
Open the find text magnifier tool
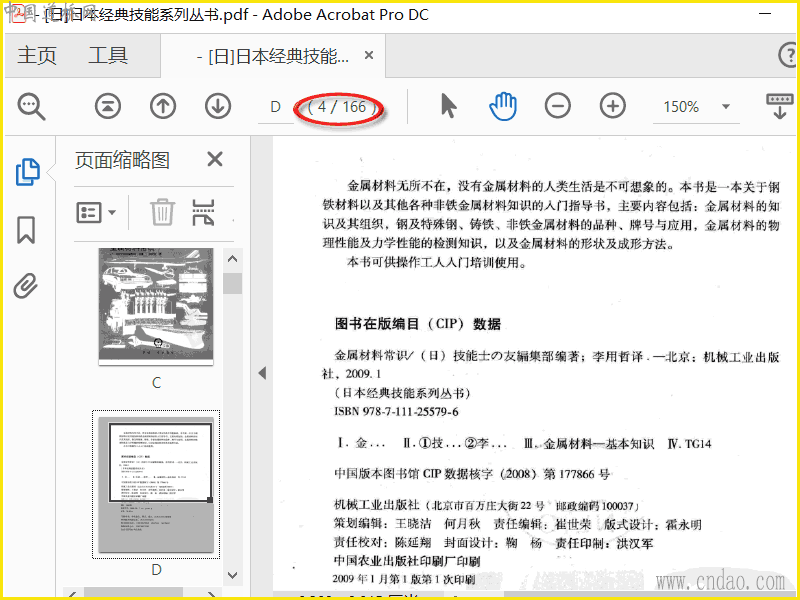tap(31, 106)
